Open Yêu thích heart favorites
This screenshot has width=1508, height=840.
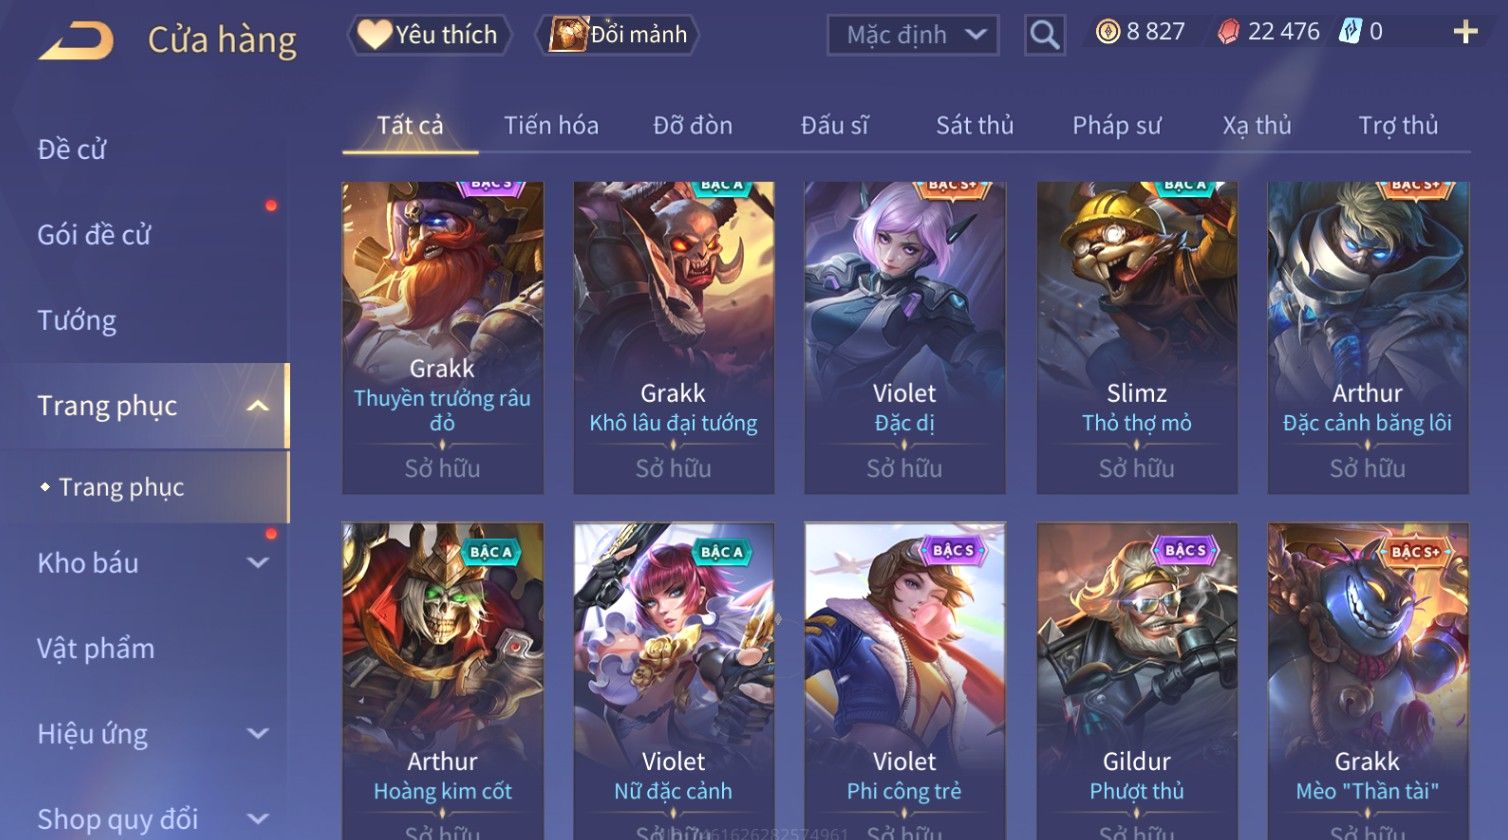(x=429, y=35)
